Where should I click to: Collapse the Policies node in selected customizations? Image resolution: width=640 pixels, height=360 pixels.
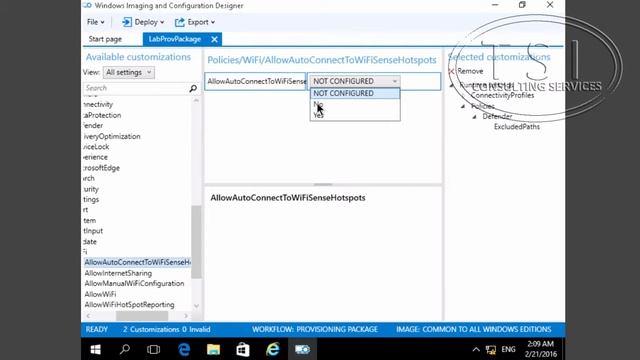pos(463,106)
